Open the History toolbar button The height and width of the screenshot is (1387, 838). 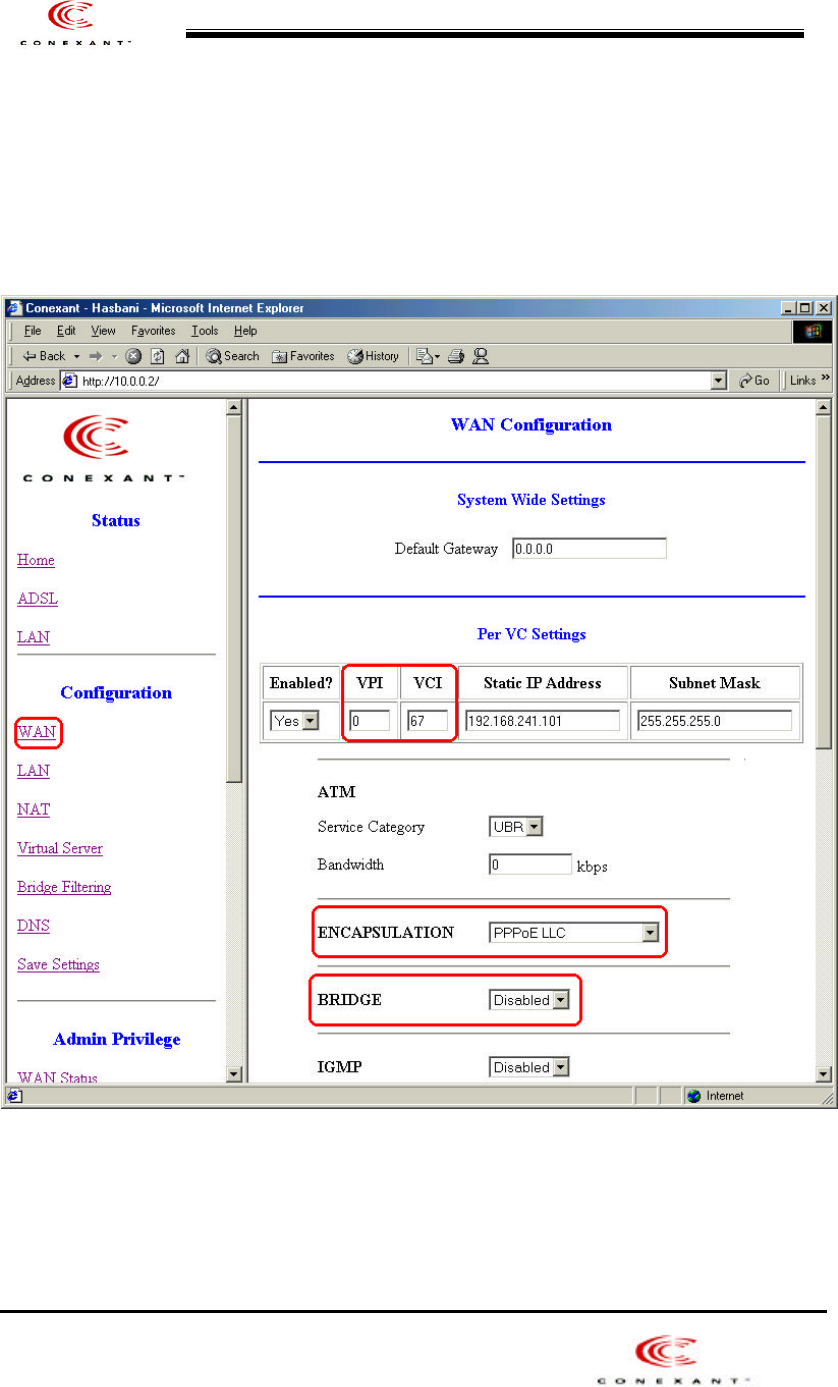click(374, 356)
